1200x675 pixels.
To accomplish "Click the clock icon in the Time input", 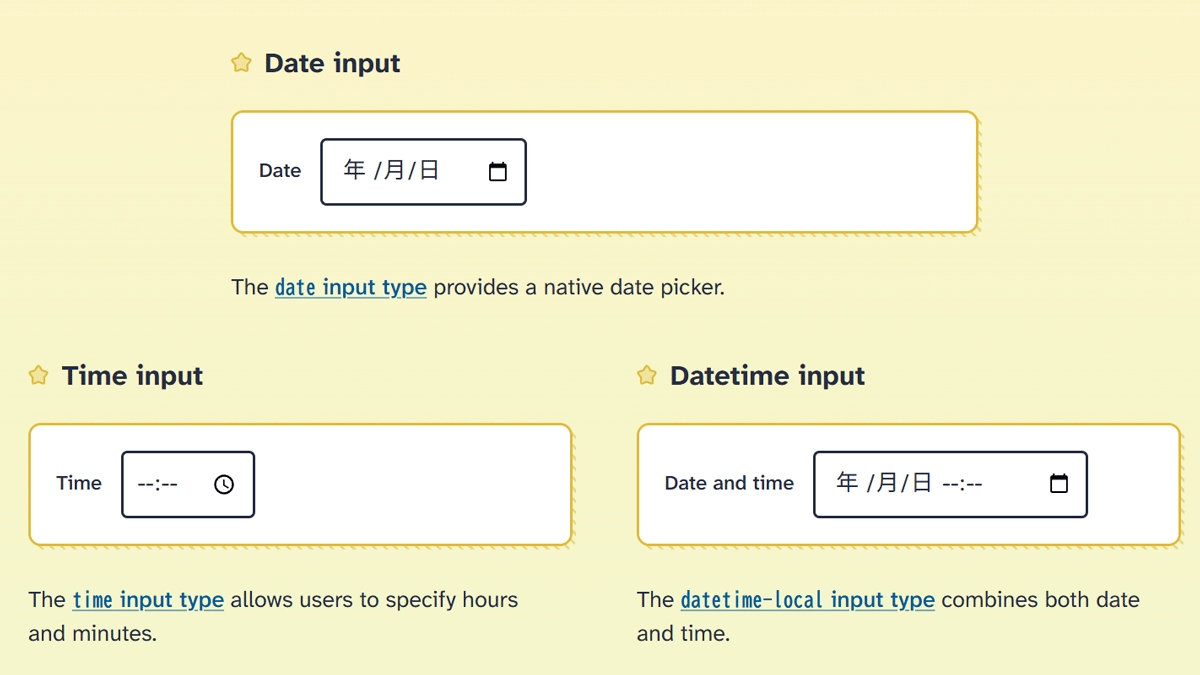I will [224, 484].
